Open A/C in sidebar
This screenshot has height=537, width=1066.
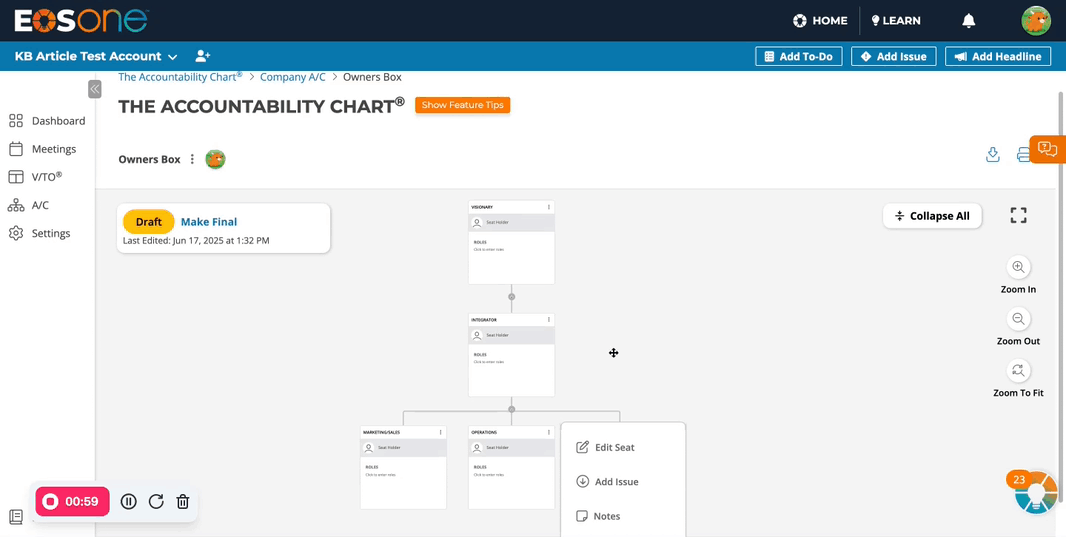pyautogui.click(x=28, y=205)
